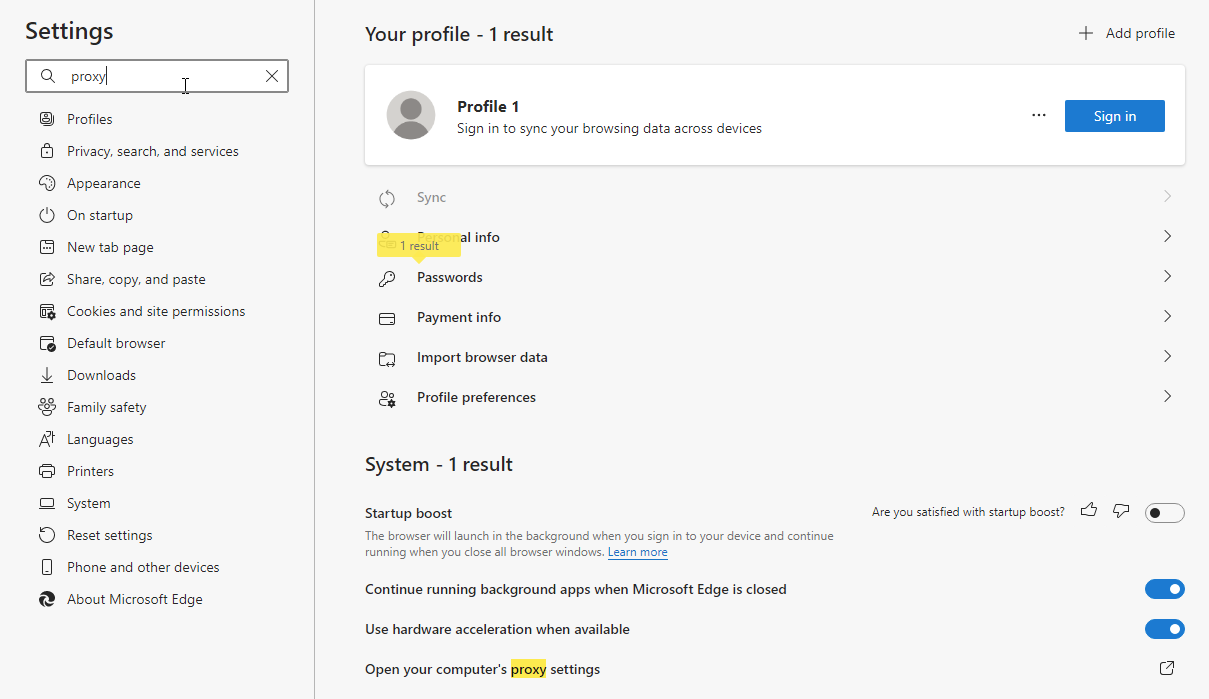Turn off Continue running background apps toggle
Image resolution: width=1209 pixels, height=699 pixels.
point(1164,589)
